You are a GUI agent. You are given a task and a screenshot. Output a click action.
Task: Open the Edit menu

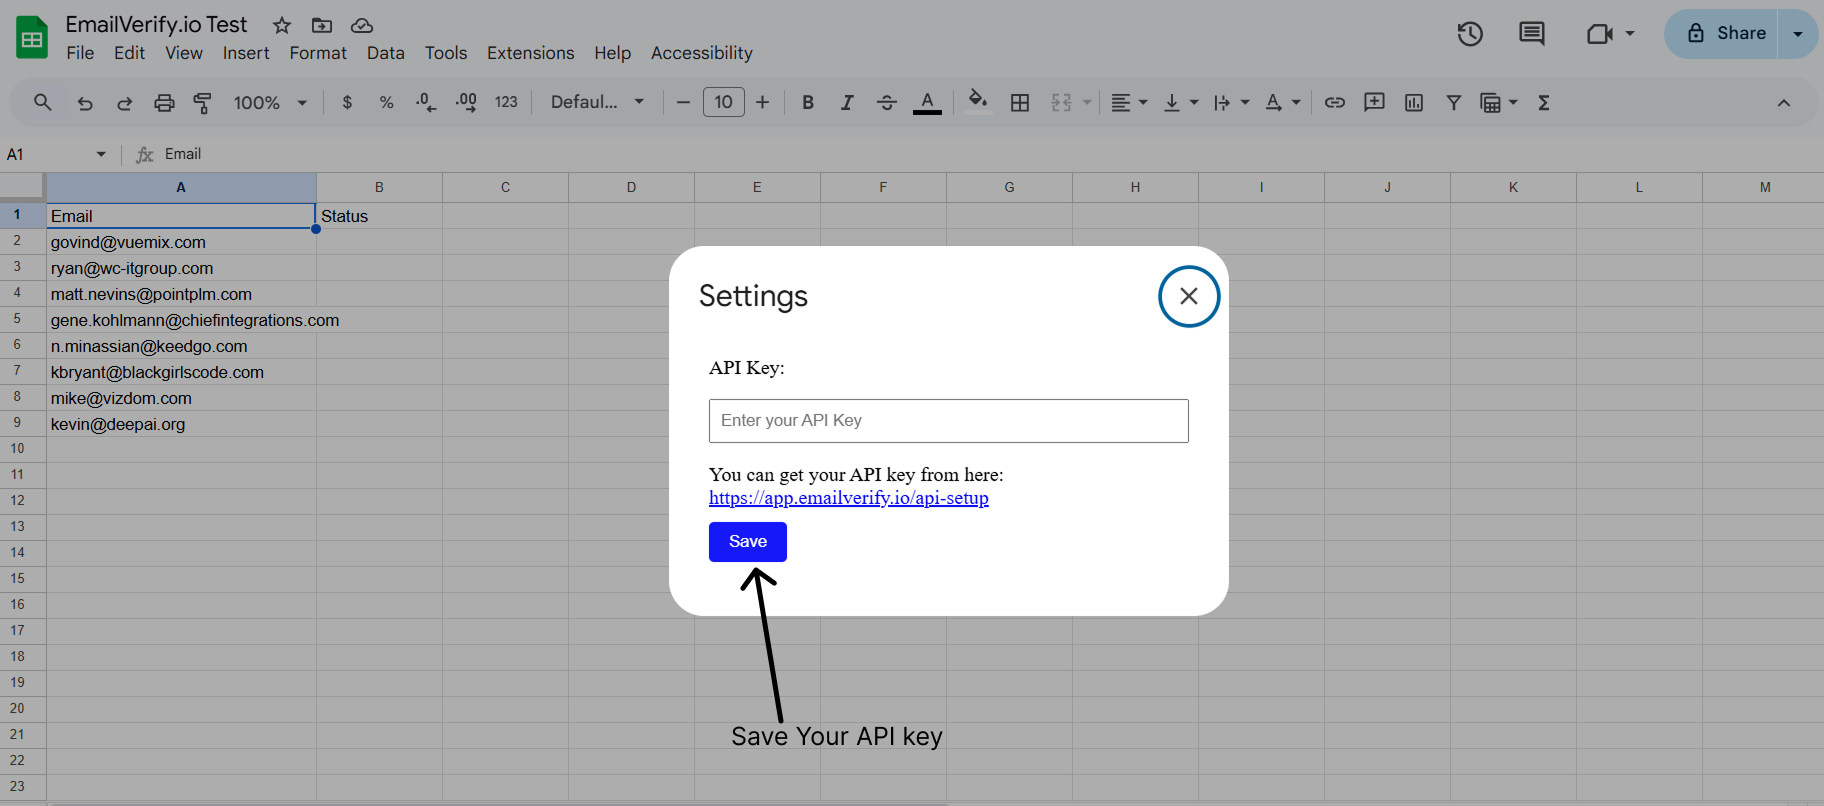[129, 53]
